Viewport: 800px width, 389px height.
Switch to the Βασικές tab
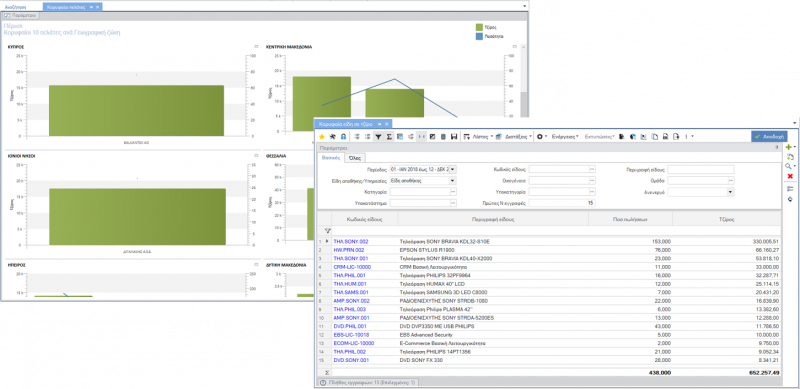coord(330,158)
